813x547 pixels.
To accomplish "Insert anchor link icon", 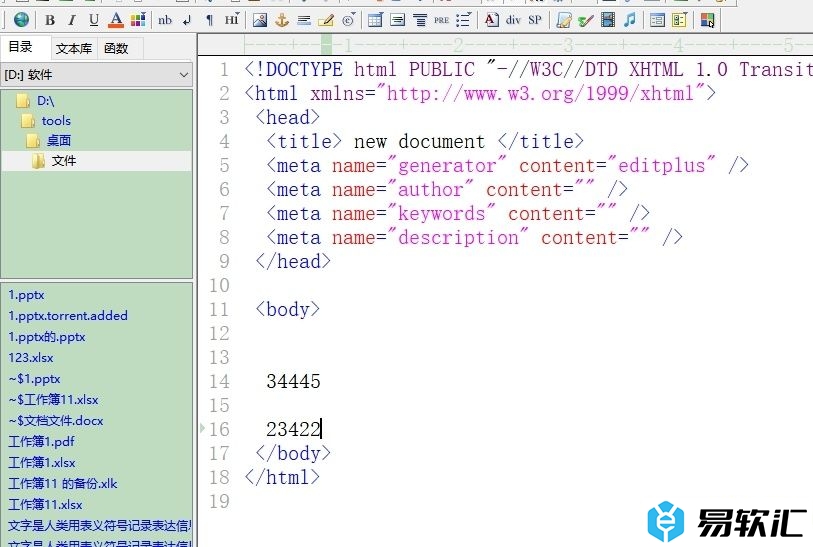I will [282, 20].
